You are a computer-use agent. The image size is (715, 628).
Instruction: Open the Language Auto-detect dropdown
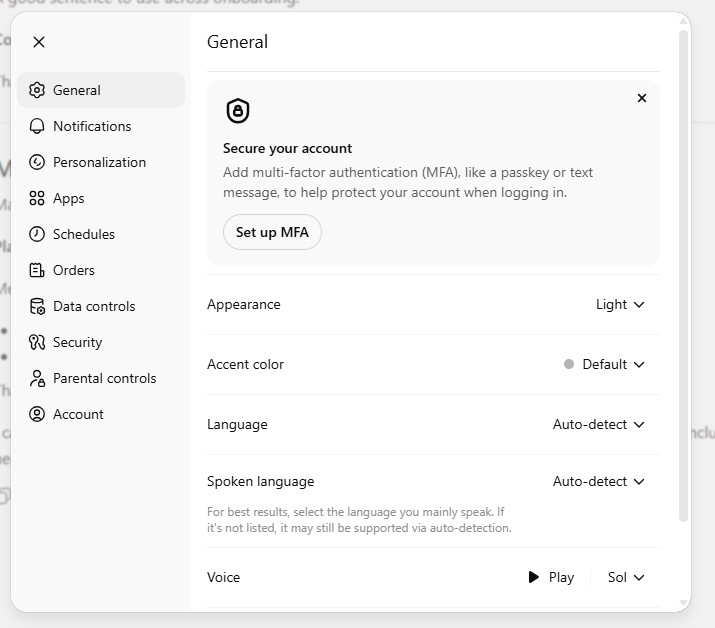tap(598, 424)
